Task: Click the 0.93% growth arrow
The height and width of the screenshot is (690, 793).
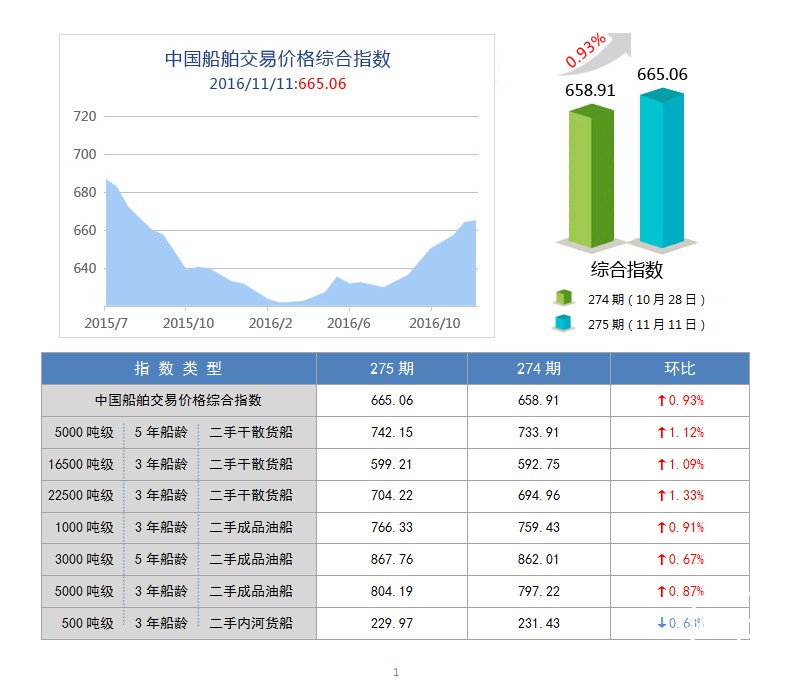Action: pyautogui.click(x=597, y=53)
